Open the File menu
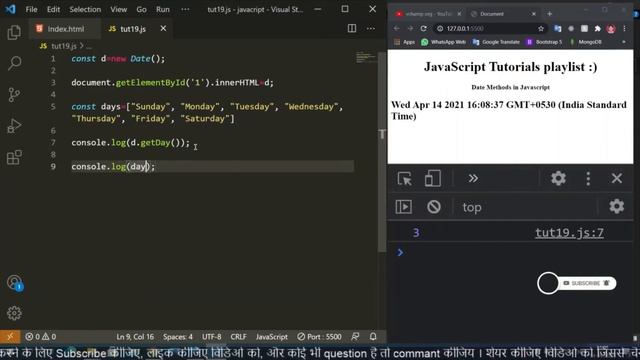640x360 pixels. point(31,9)
